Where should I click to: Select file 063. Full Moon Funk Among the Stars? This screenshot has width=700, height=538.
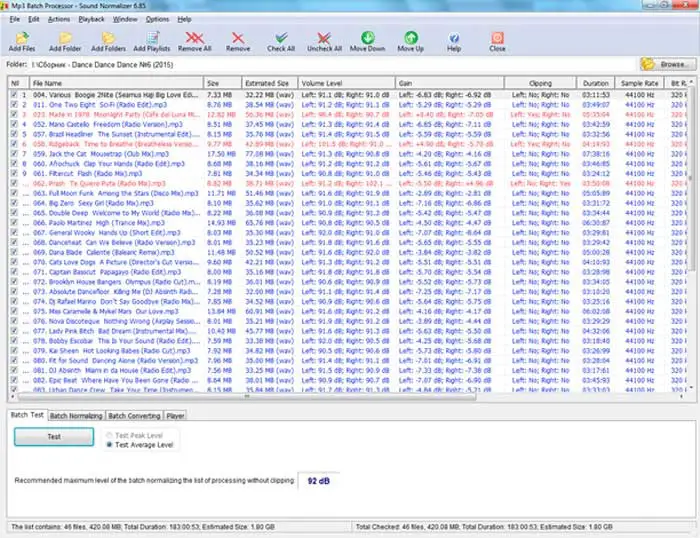point(115,193)
